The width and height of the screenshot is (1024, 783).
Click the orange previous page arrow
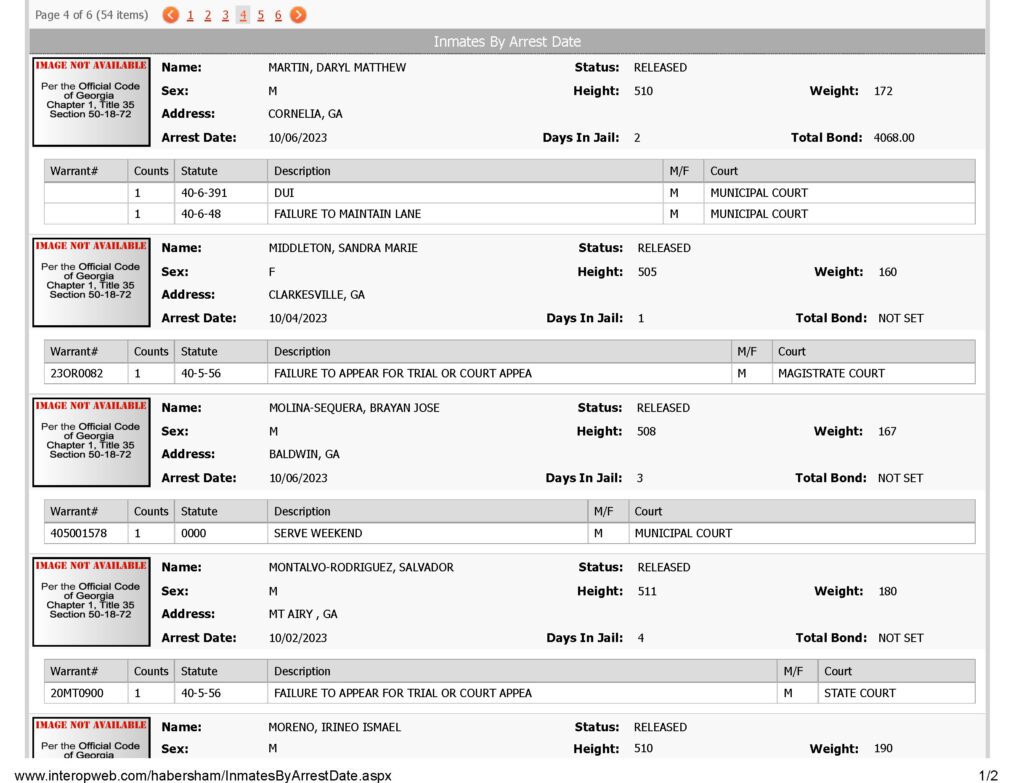point(170,14)
